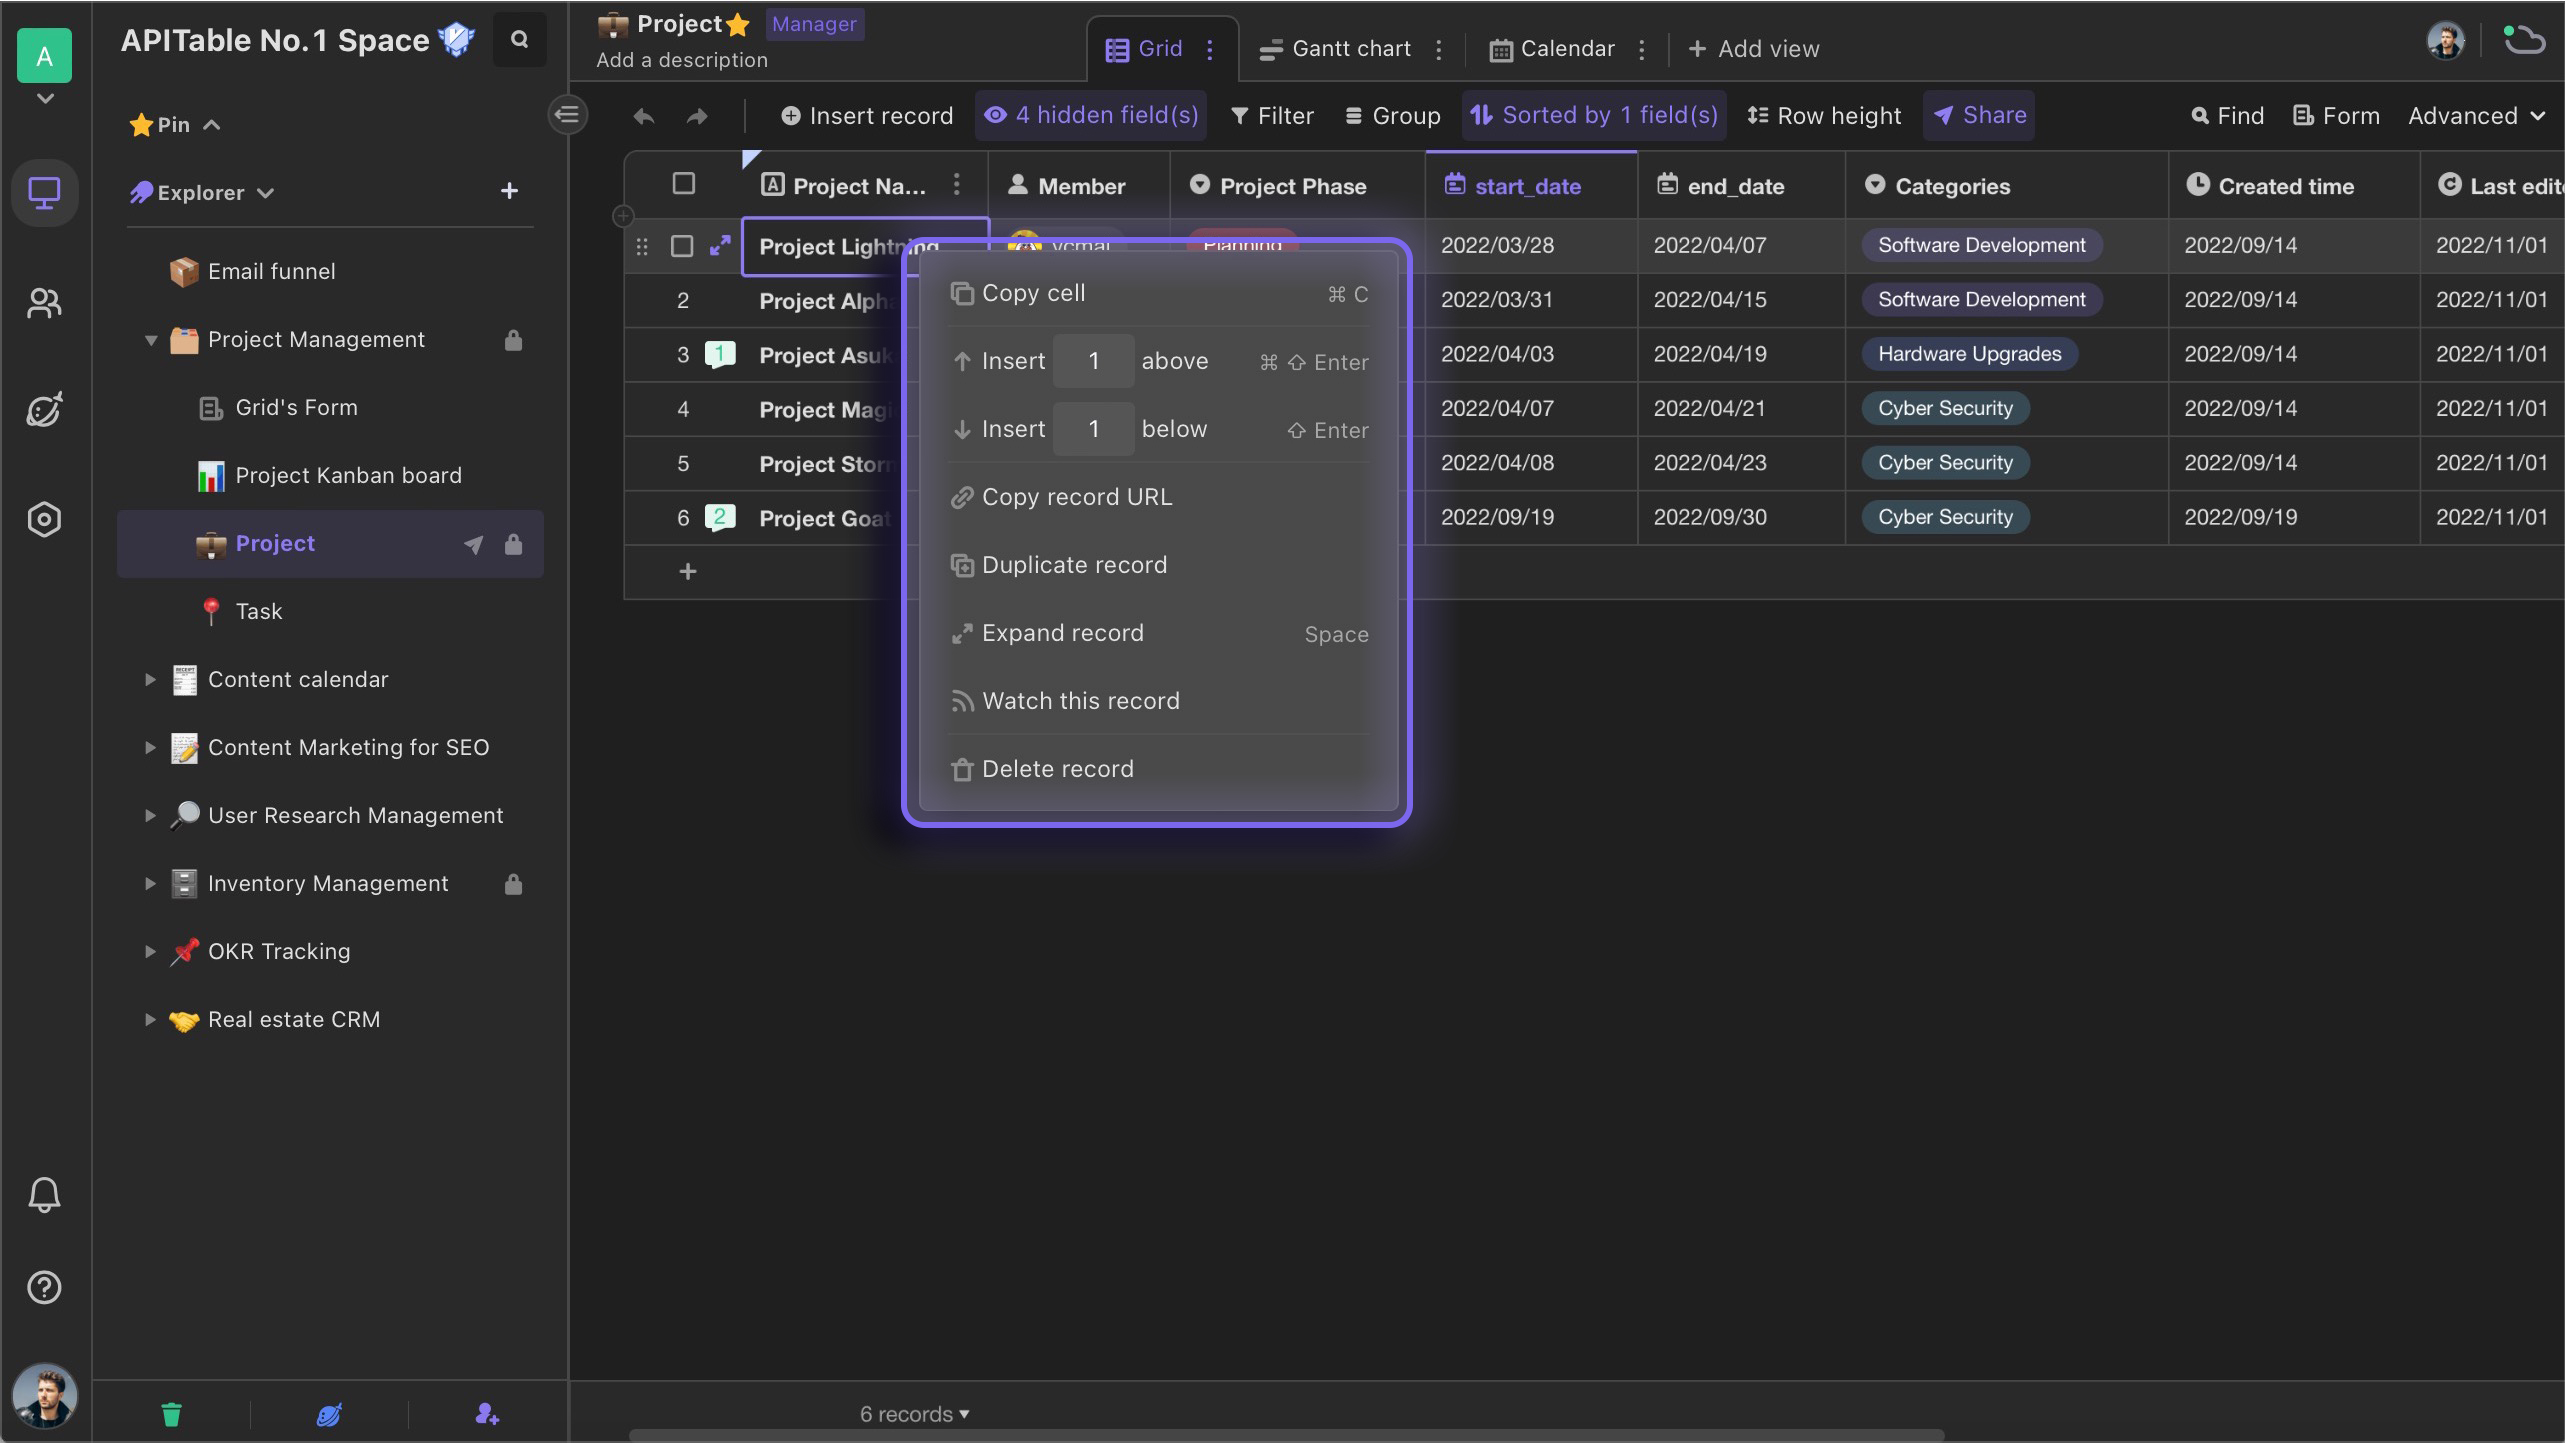Image resolution: width=2565 pixels, height=1443 pixels.
Task: Open Project Na... column options menu
Action: (956, 184)
